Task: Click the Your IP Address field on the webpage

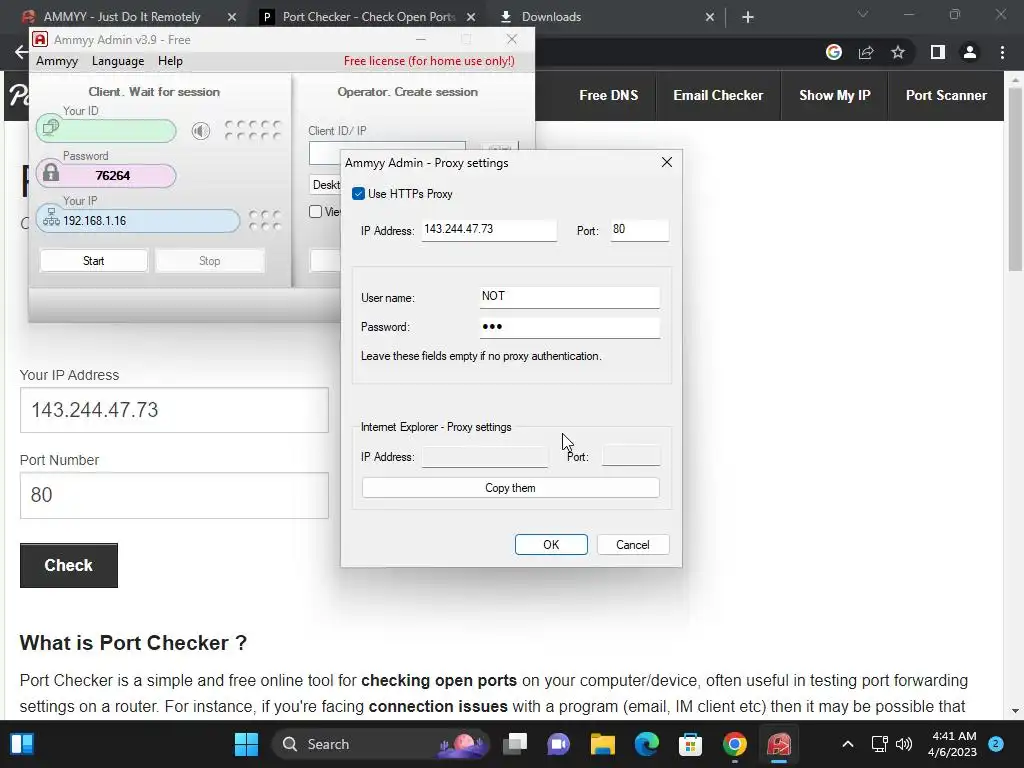Action: tap(174, 410)
